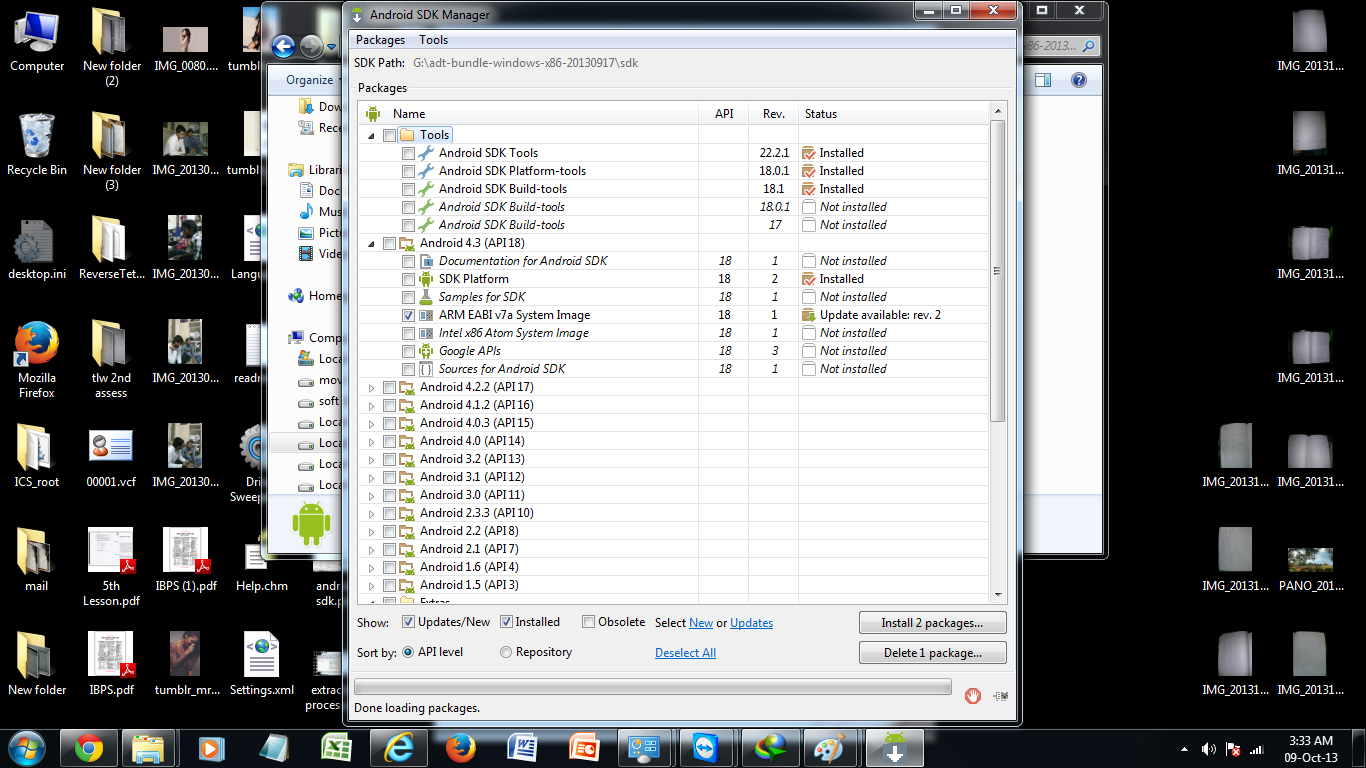Open the Packages menu
The image size is (1366, 768).
pyautogui.click(x=381, y=40)
